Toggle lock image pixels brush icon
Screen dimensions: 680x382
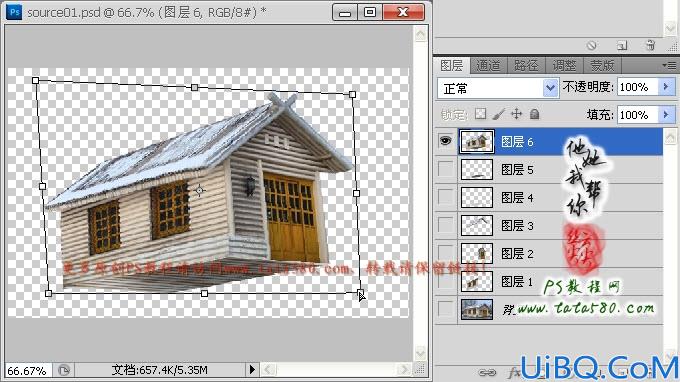tap(499, 114)
